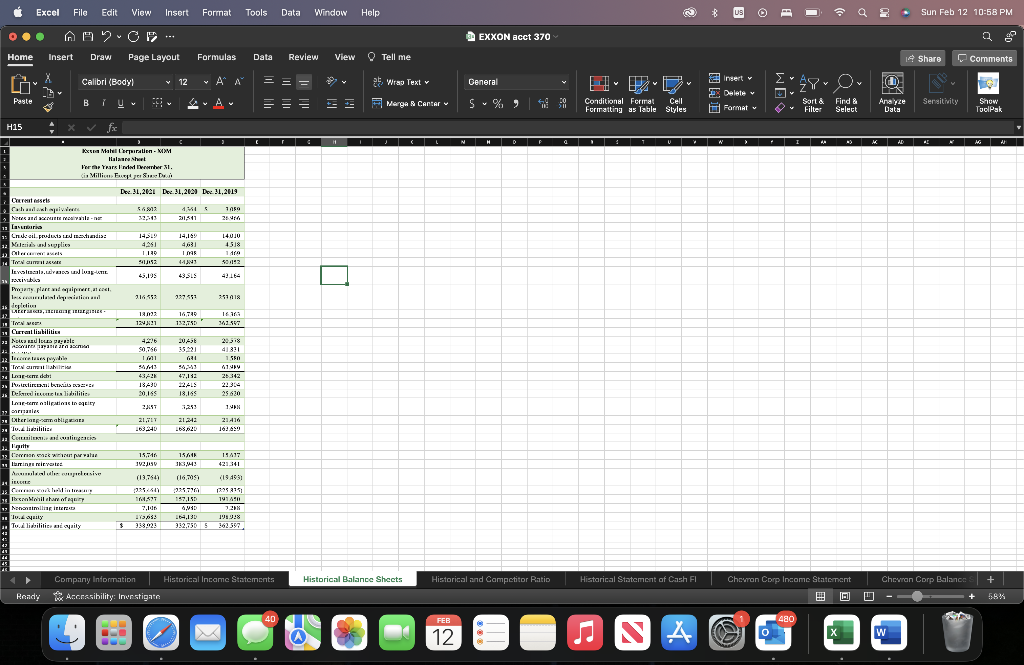Add a new sheet with plus button
Screen dimensions: 1024x665
[991, 579]
